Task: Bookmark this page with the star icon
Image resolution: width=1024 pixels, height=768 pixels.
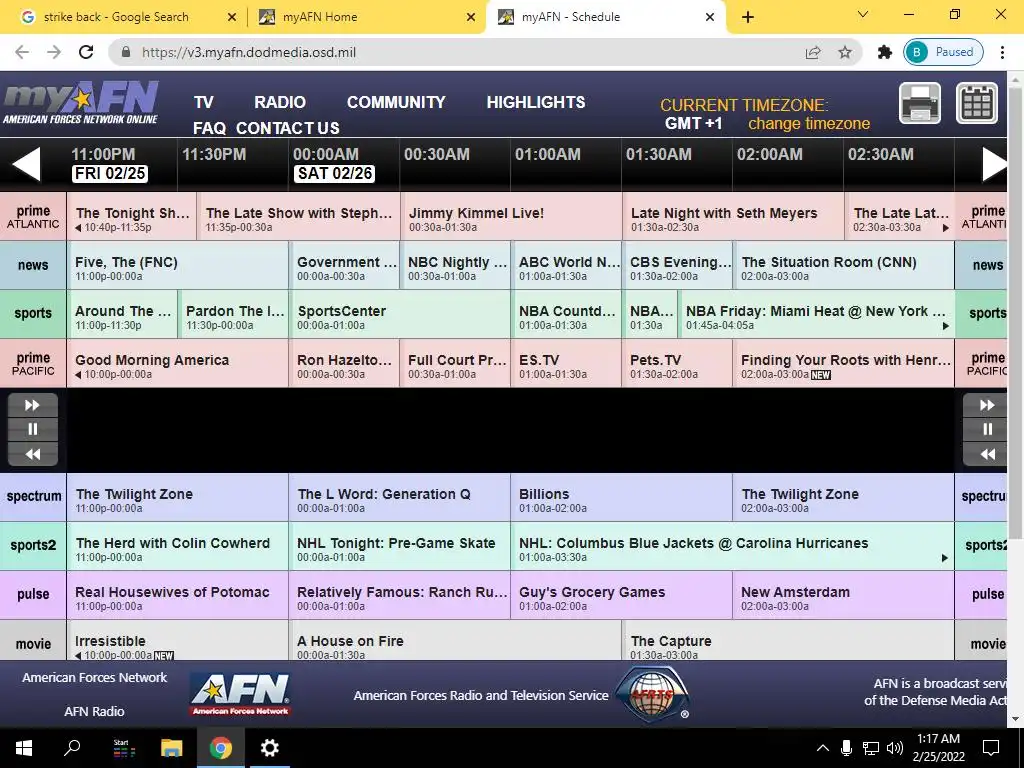Action: 844,52
